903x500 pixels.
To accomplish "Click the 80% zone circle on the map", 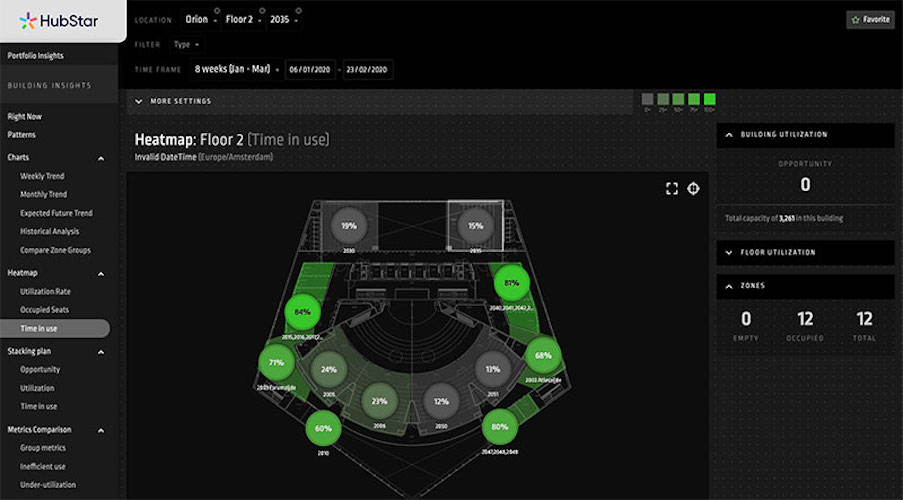I will [499, 427].
